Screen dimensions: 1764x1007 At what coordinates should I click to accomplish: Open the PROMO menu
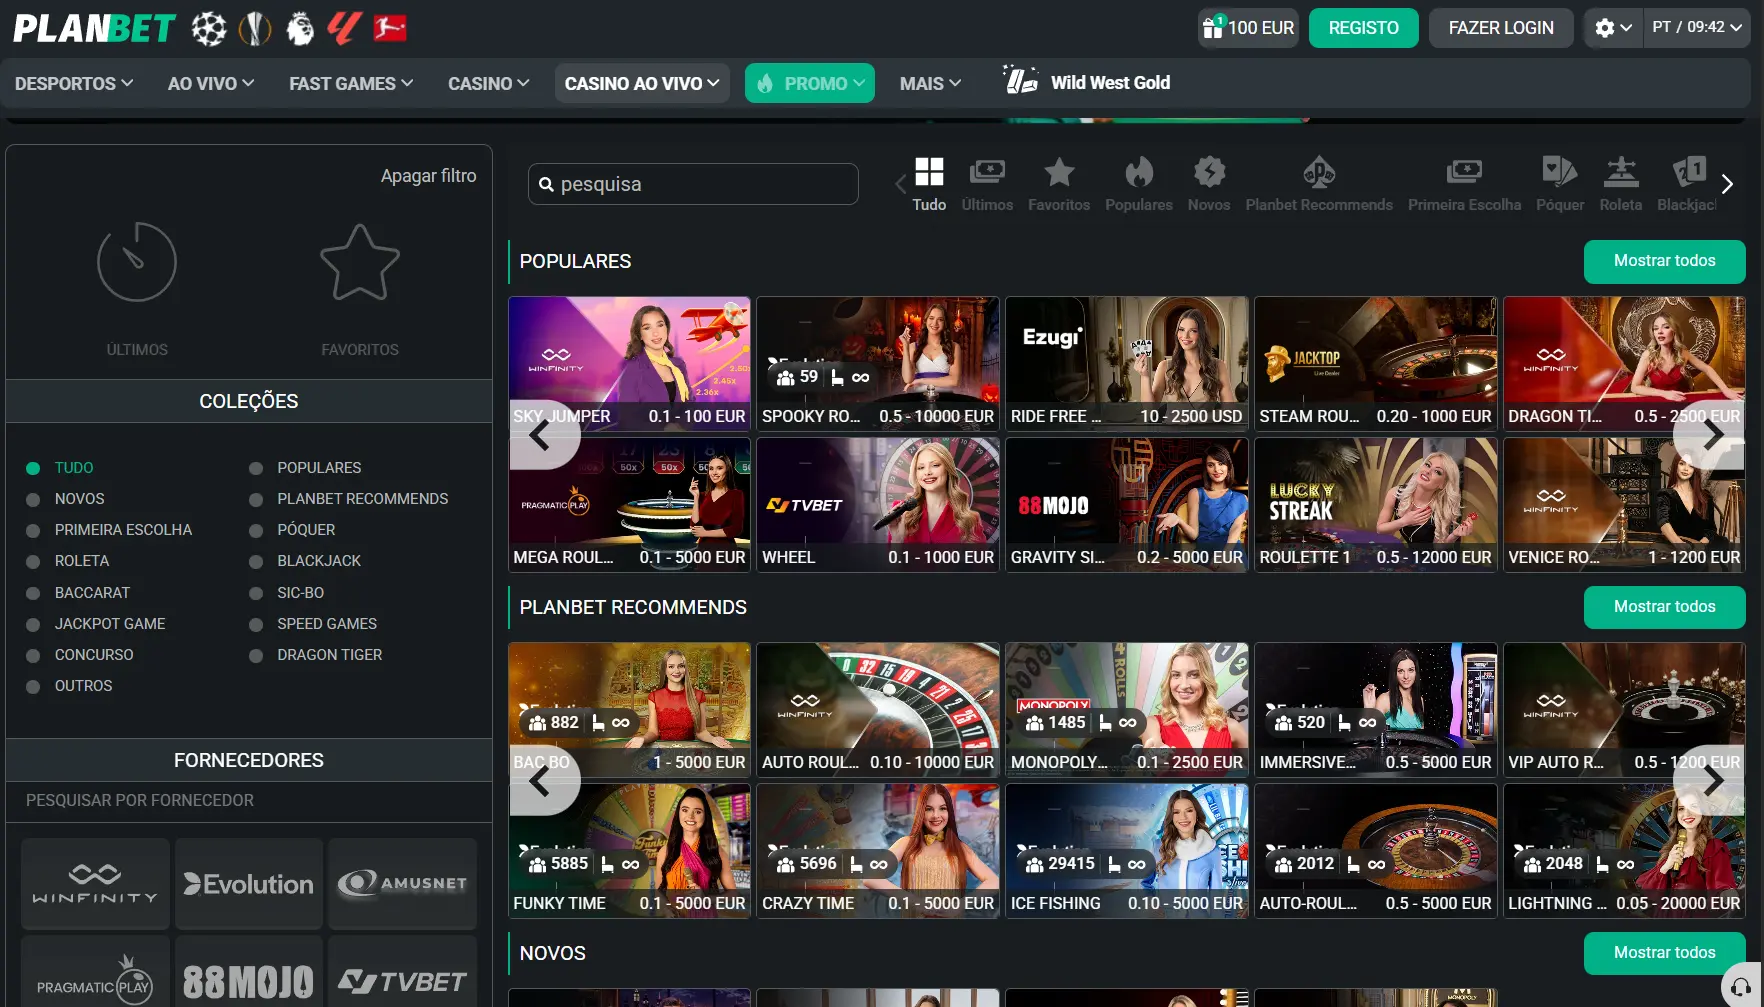coord(810,83)
